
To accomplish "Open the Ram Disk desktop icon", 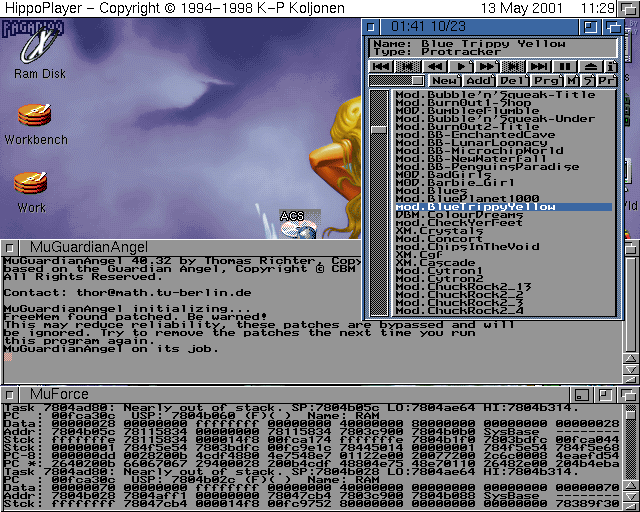I will [40, 51].
